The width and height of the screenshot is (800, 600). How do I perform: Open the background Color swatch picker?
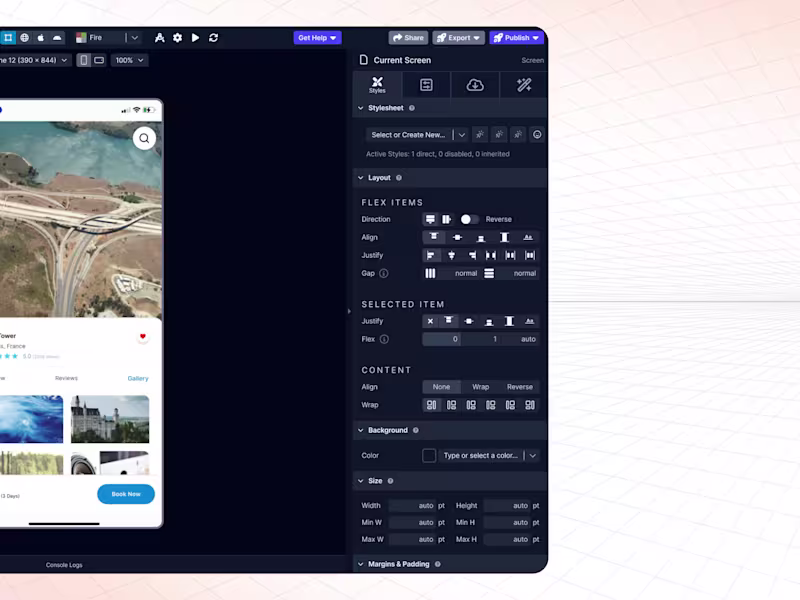click(430, 455)
